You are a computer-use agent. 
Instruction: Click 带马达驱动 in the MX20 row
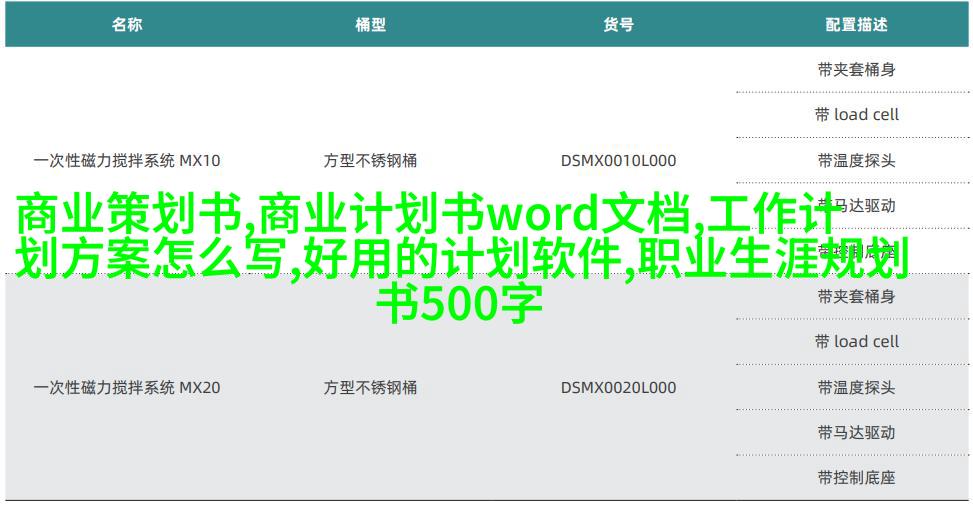(855, 432)
